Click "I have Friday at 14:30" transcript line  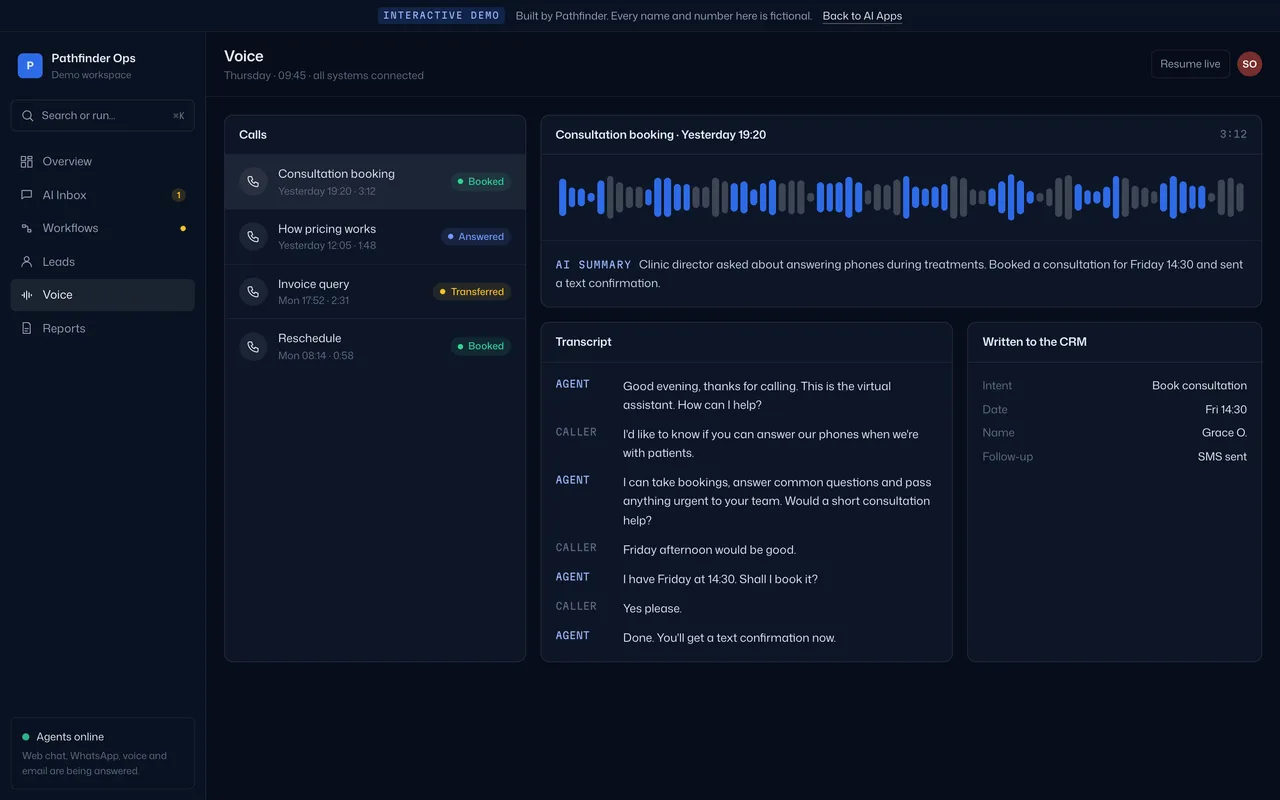tap(720, 579)
